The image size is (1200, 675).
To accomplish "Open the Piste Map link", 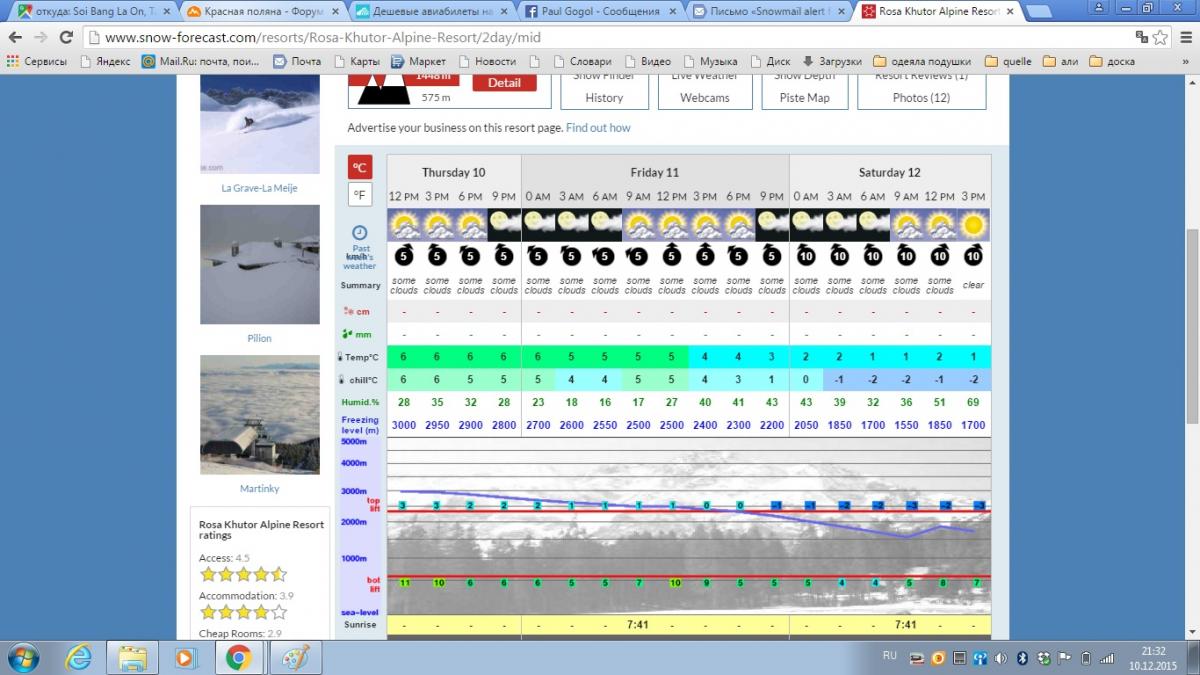I will pos(805,98).
